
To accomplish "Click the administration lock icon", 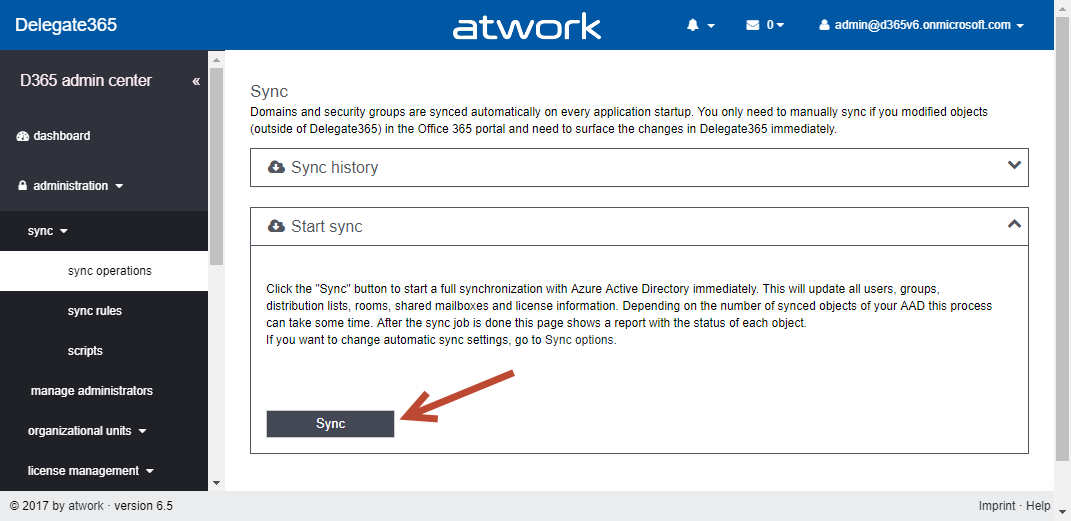I will tap(22, 186).
